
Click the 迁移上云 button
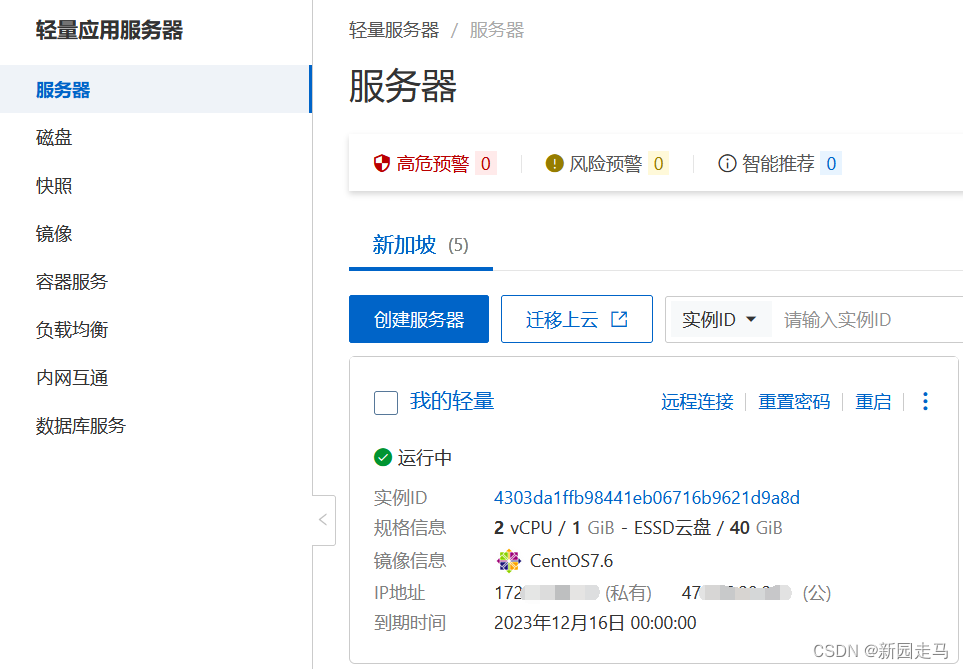[577, 319]
